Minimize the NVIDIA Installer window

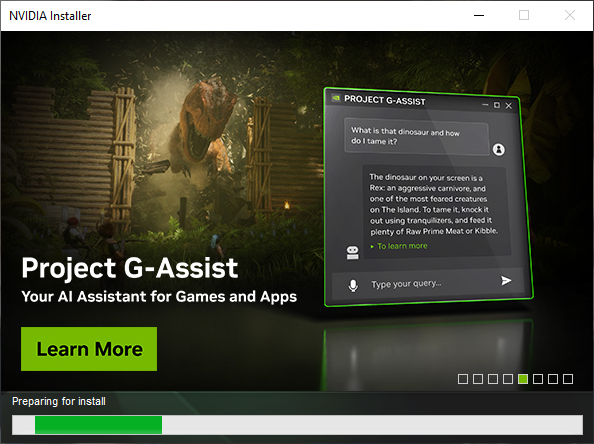(x=479, y=16)
